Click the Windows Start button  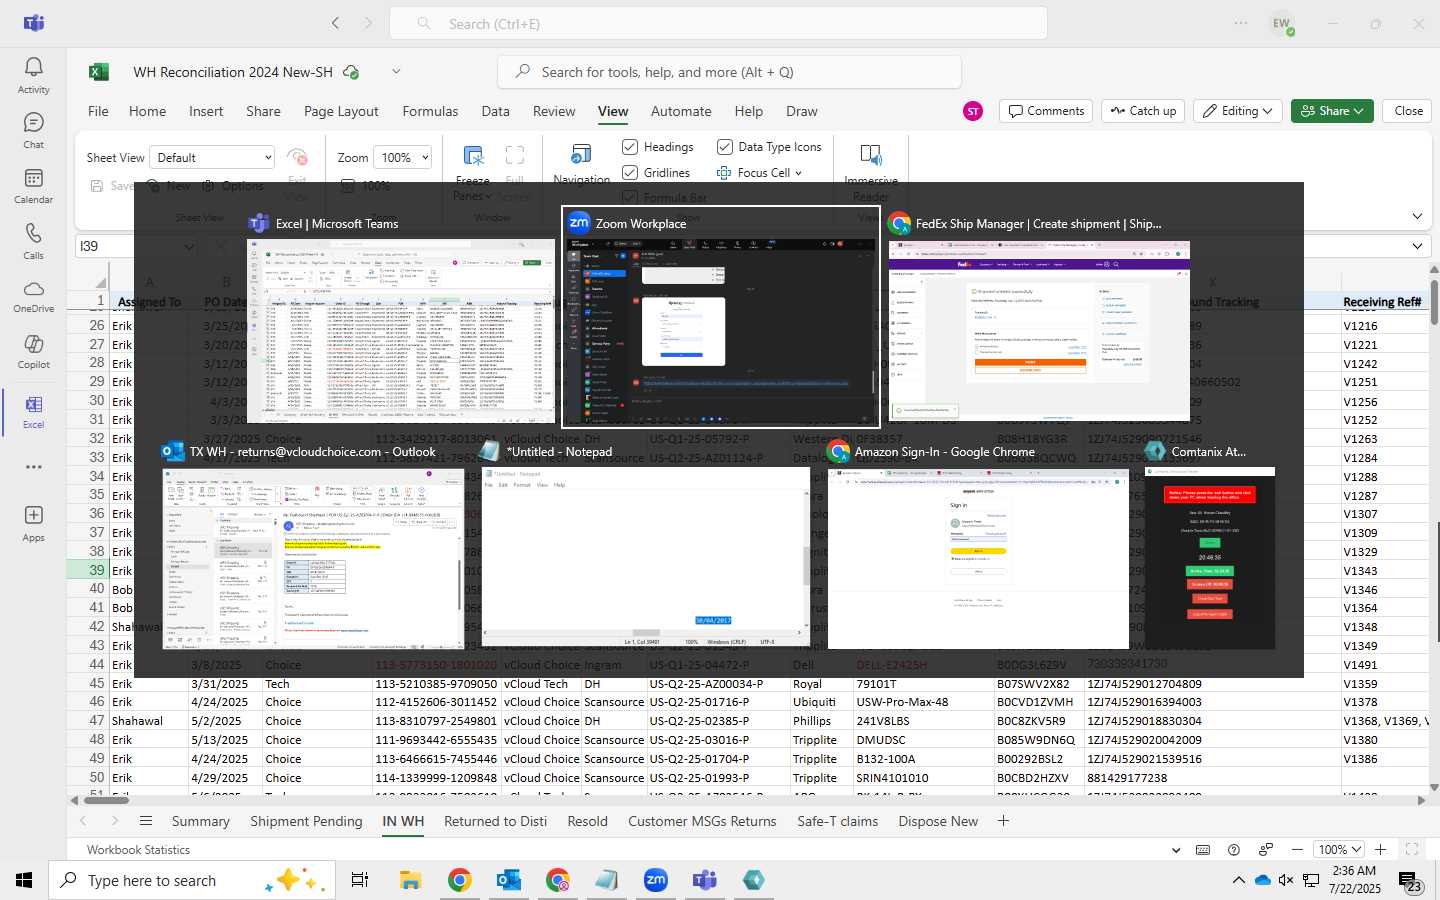click(24, 880)
